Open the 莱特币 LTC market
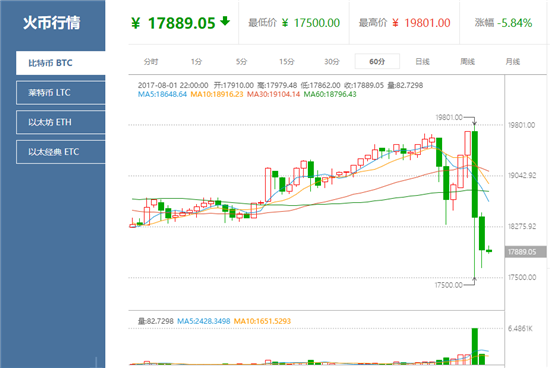Image resolution: width=550 pixels, height=368 pixels. click(61, 93)
